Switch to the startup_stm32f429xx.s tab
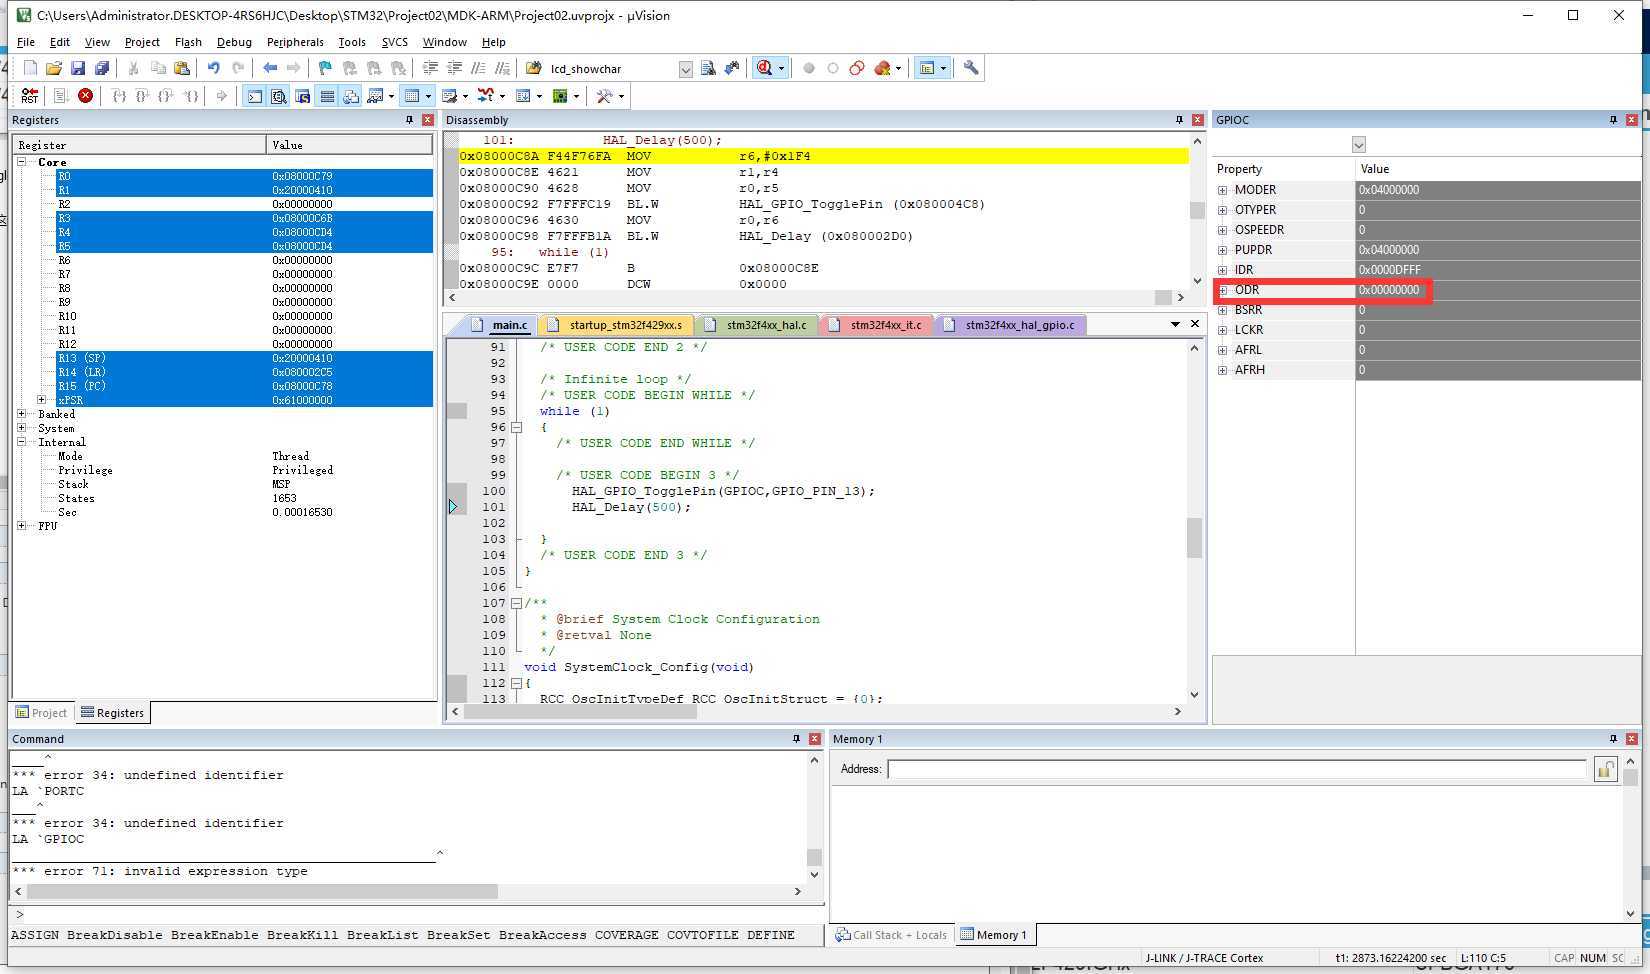The width and height of the screenshot is (1650, 974). [616, 325]
